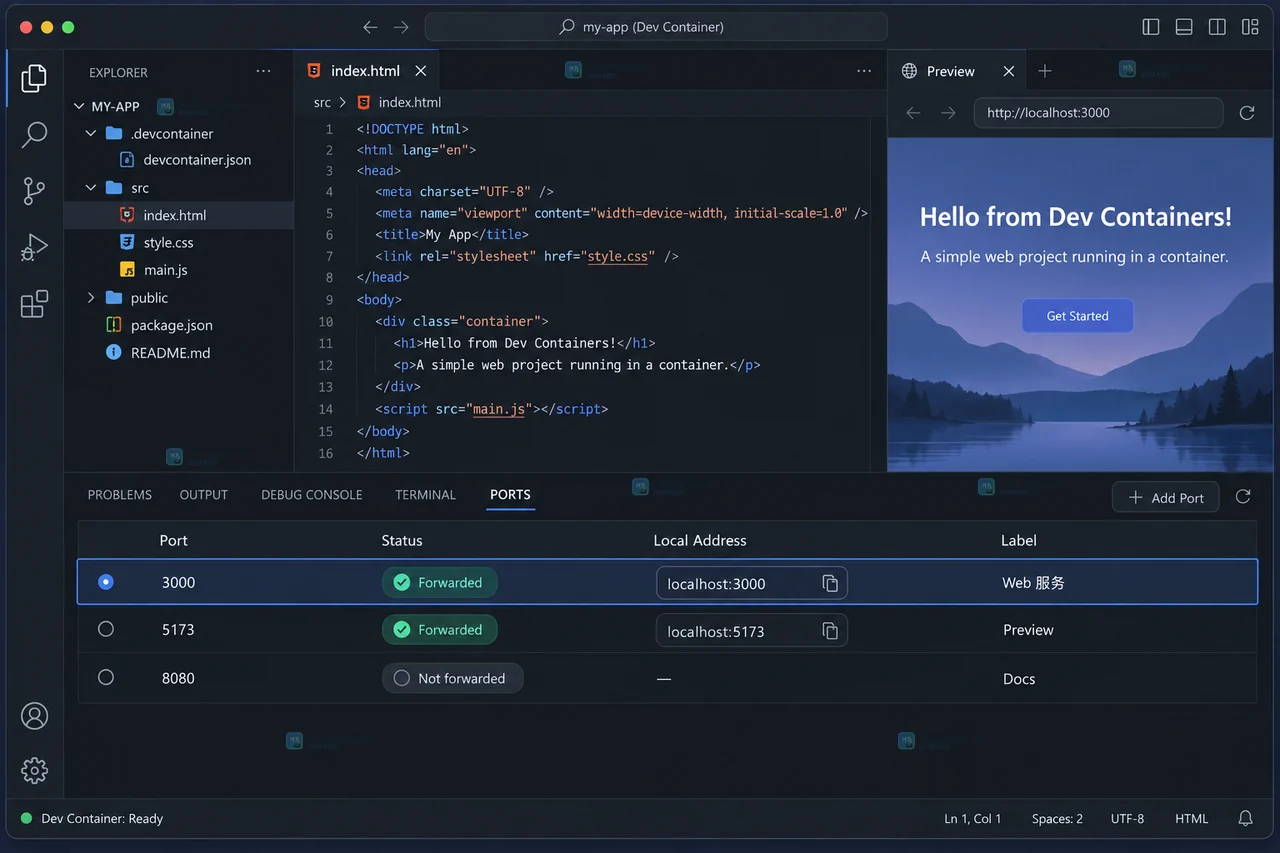This screenshot has height=853, width=1280.
Task: Open Source Control view in activity bar
Action: 34,190
